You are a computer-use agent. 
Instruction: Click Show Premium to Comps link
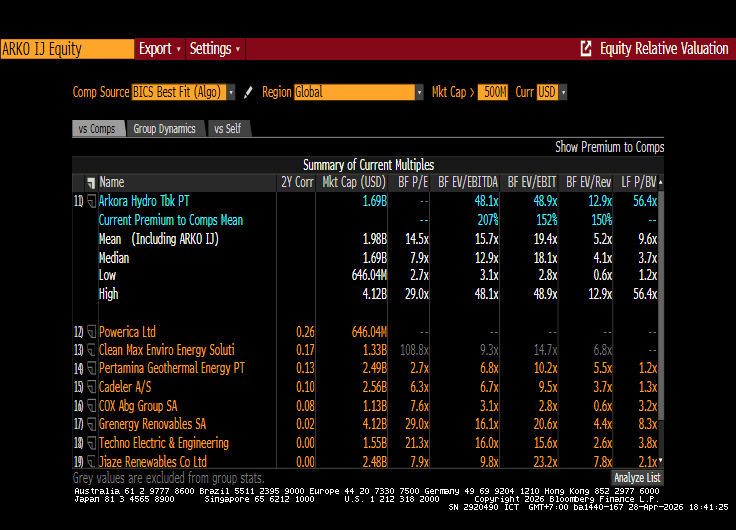609,147
